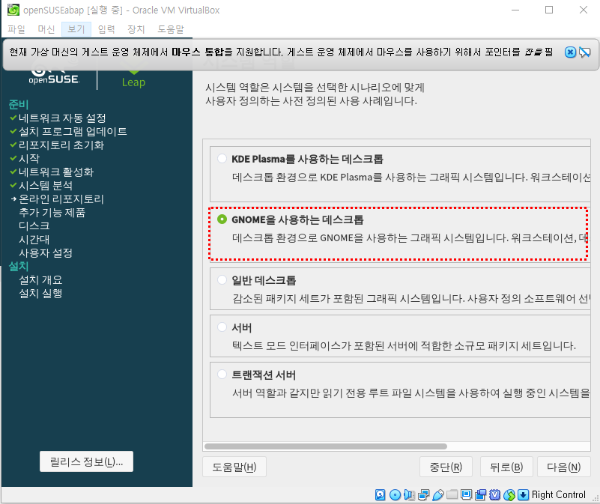Click 네트워크 활성화 sidebar step
The width and height of the screenshot is (600, 504).
[56, 172]
